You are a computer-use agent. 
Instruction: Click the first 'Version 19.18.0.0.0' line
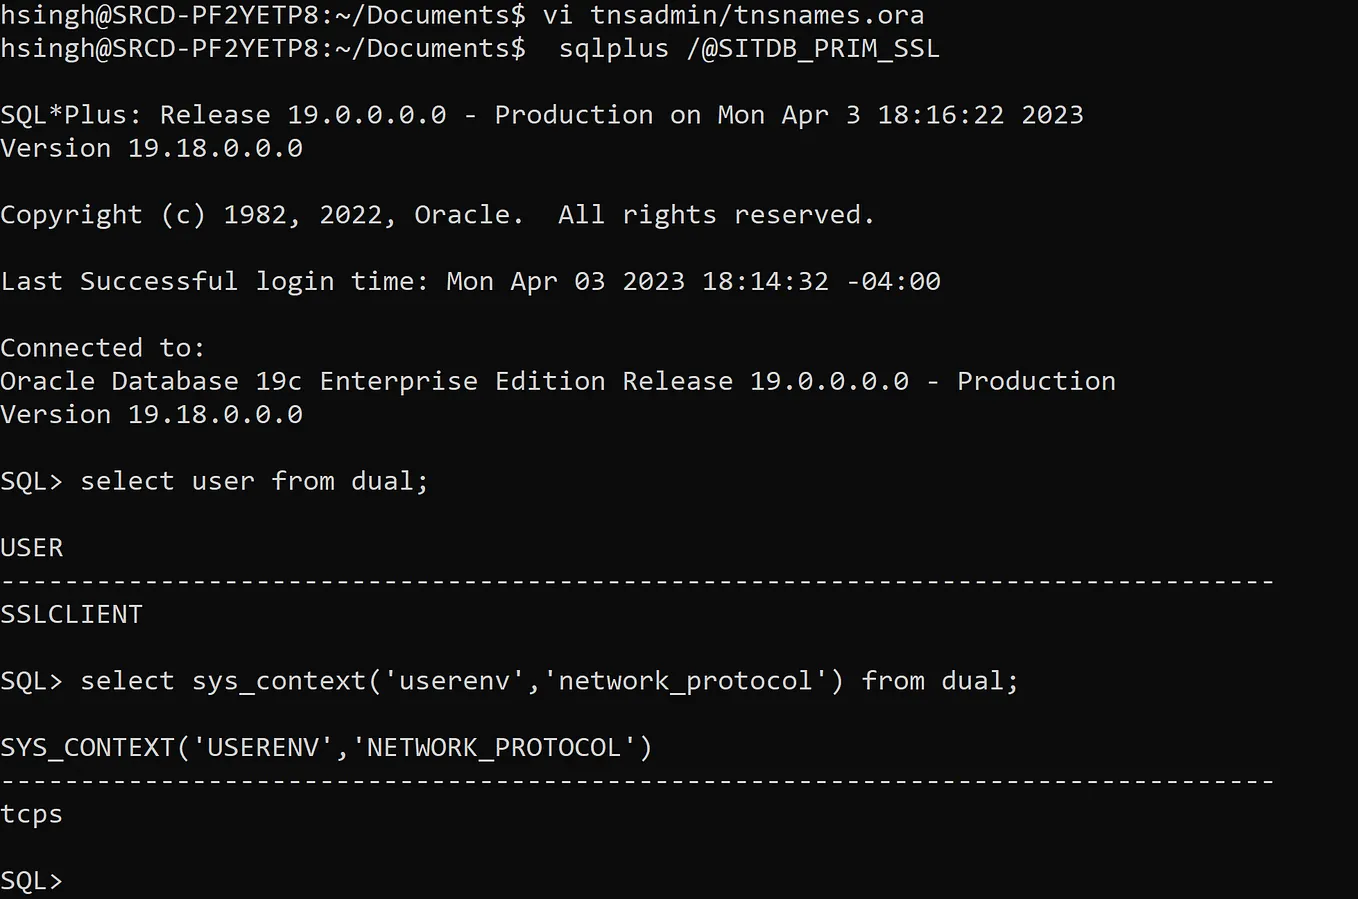151,148
